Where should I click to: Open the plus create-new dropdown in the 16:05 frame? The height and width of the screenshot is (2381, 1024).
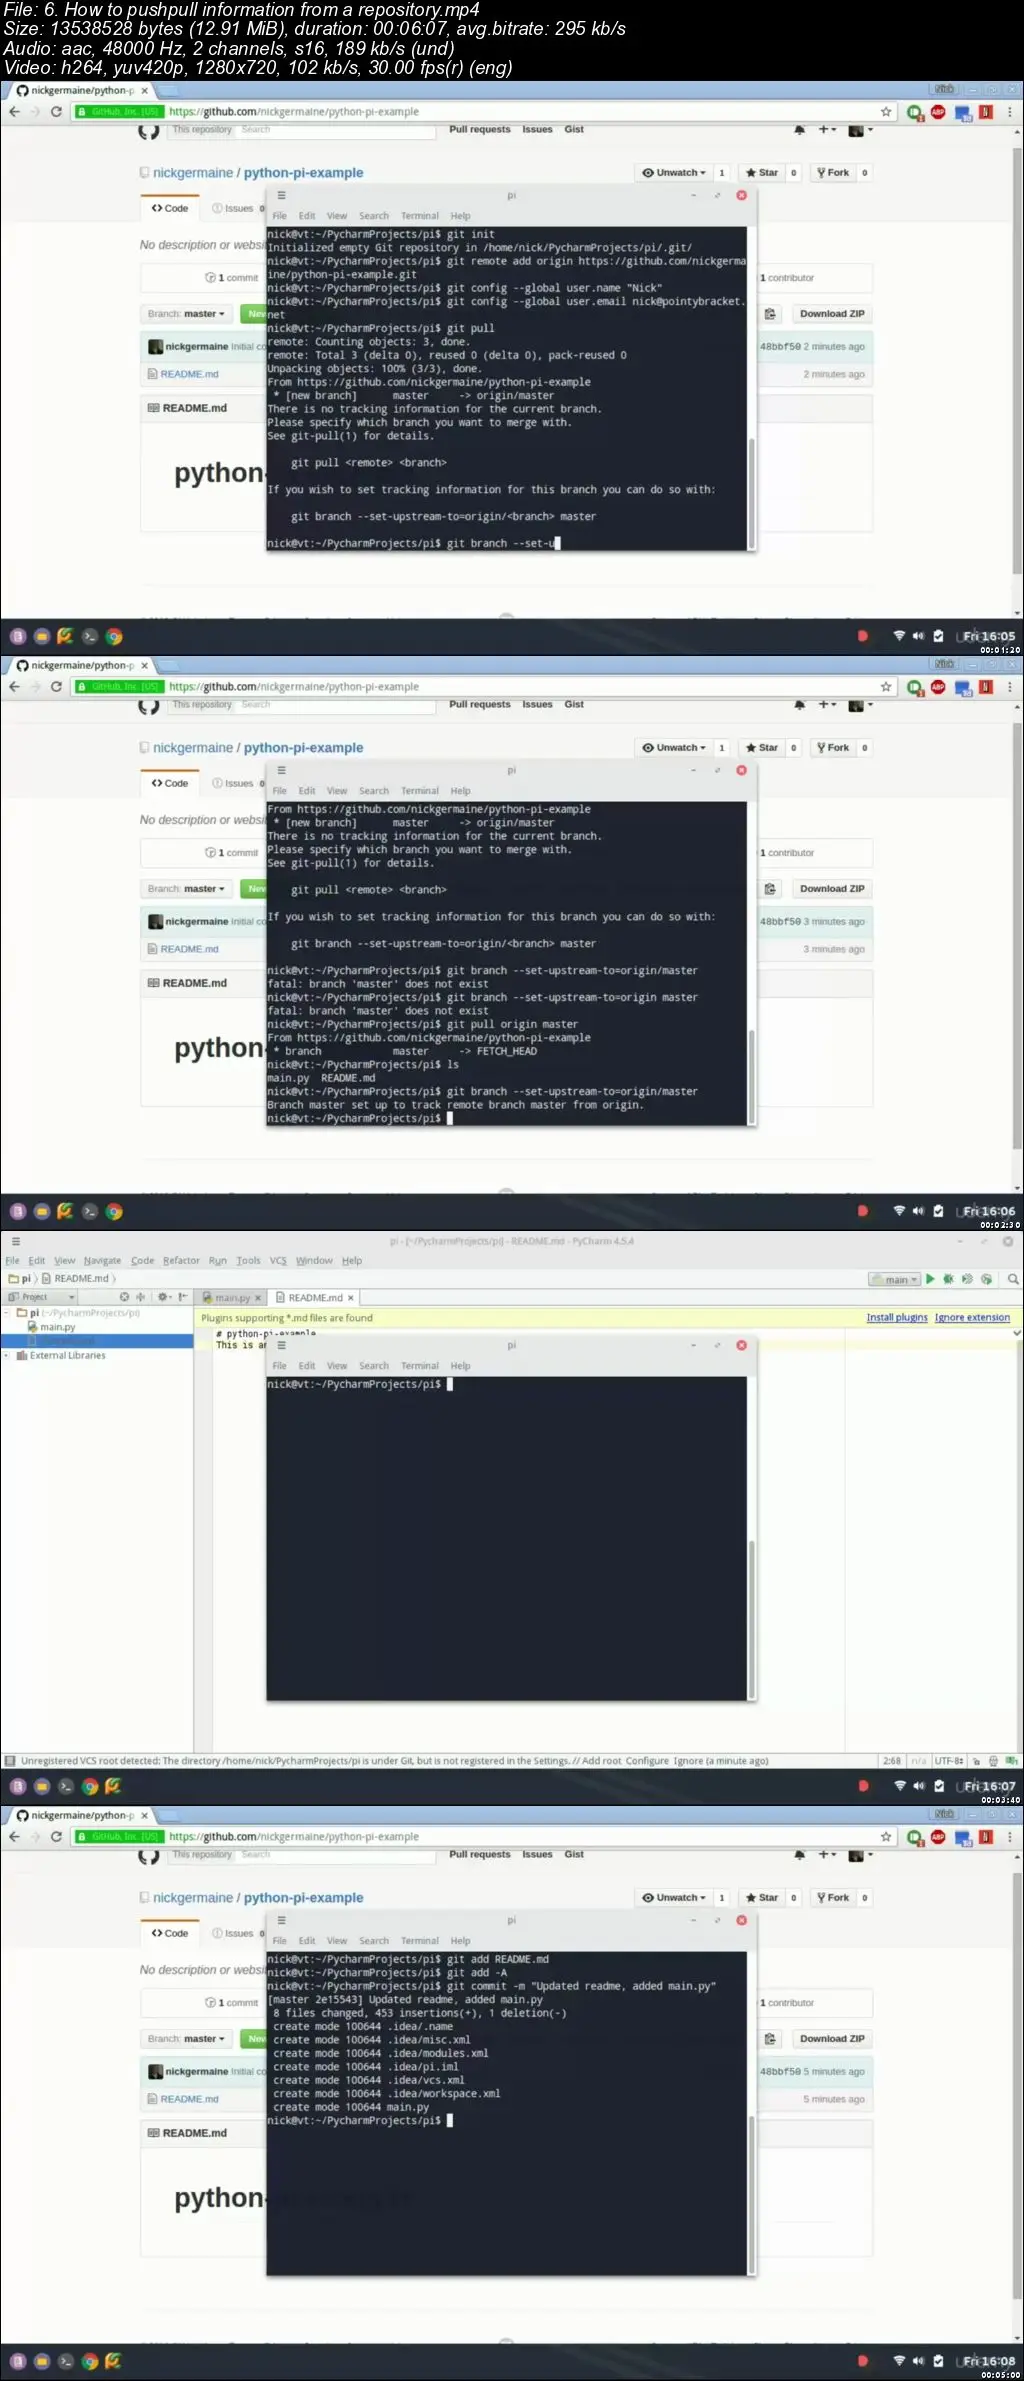point(827,130)
